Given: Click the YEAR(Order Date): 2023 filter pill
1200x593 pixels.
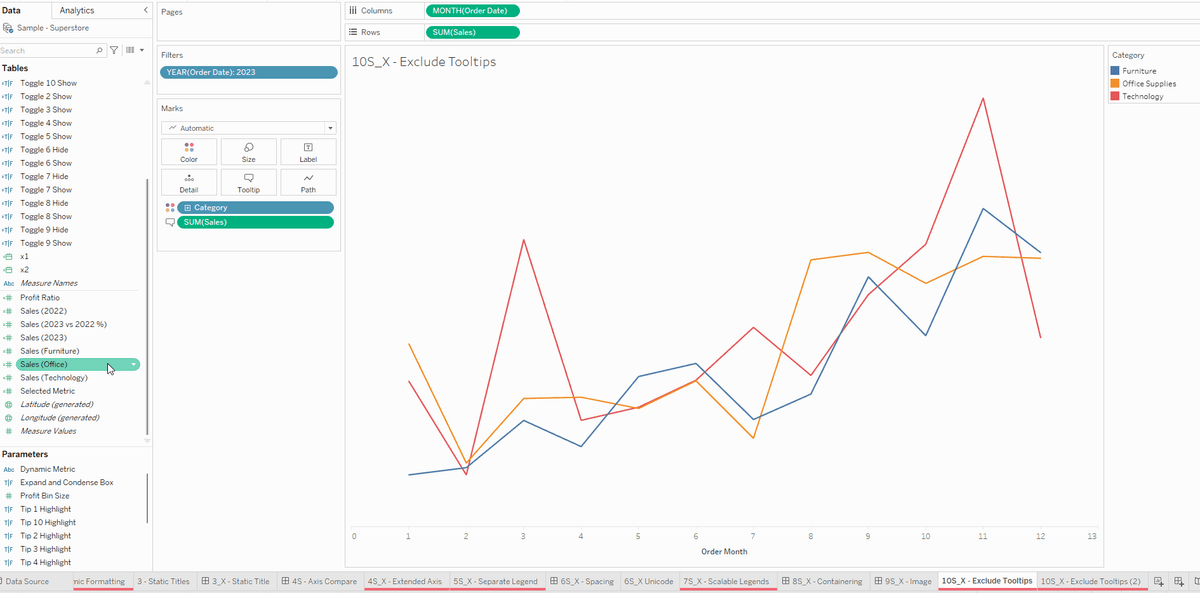Looking at the screenshot, I should tap(248, 73).
